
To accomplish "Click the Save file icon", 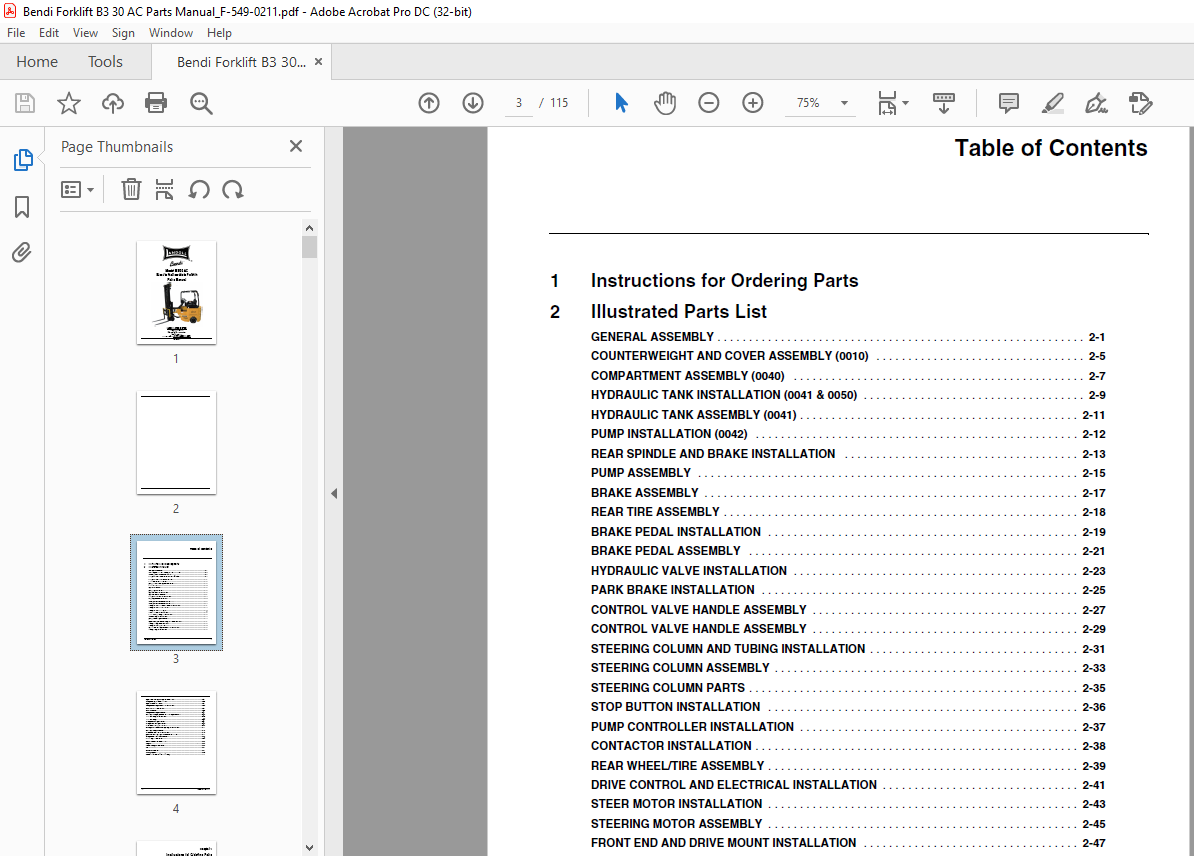I will 25,103.
